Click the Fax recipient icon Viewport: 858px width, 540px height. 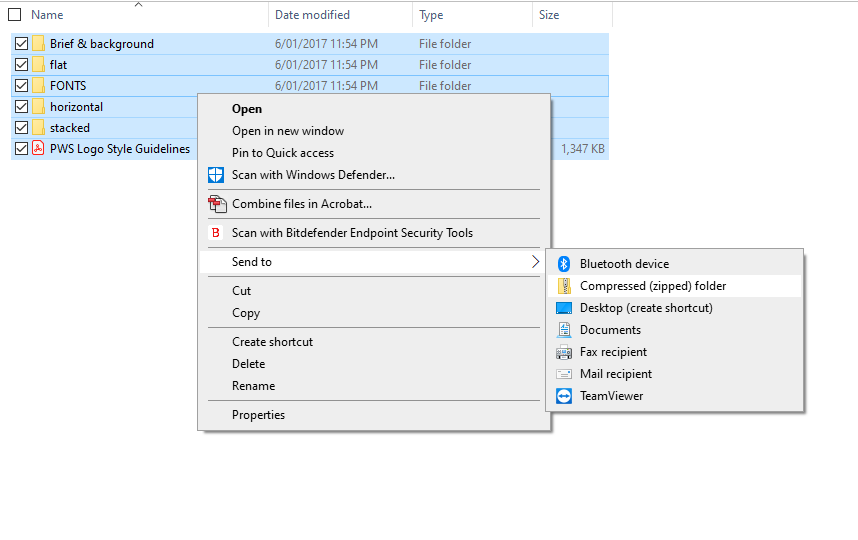[x=564, y=352]
